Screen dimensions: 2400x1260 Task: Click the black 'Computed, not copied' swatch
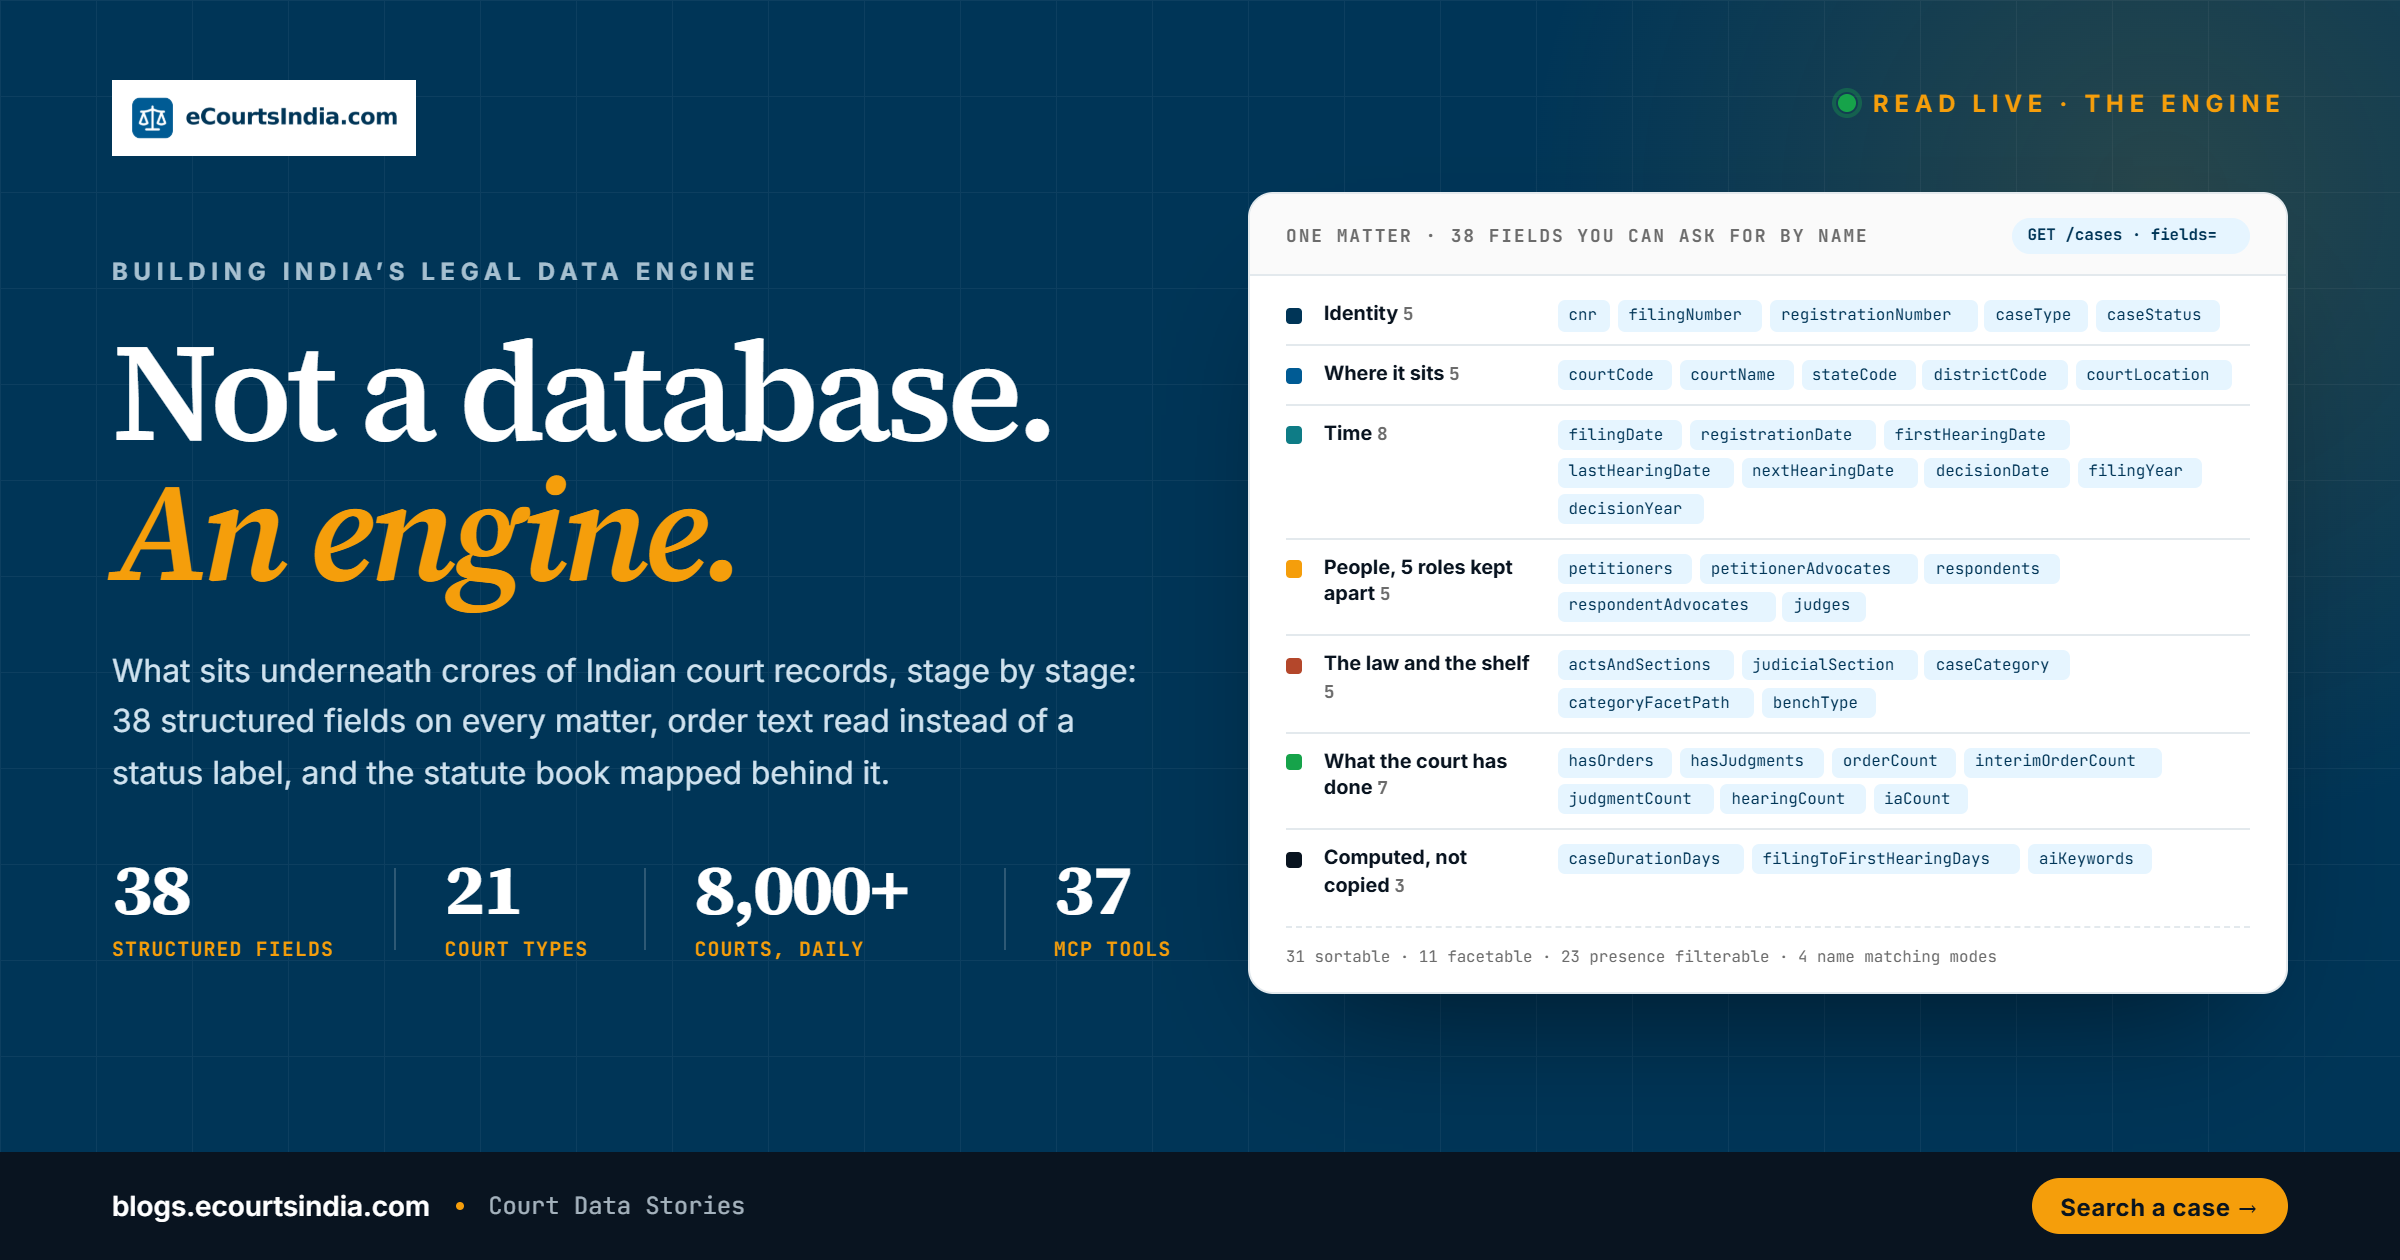(x=1294, y=859)
